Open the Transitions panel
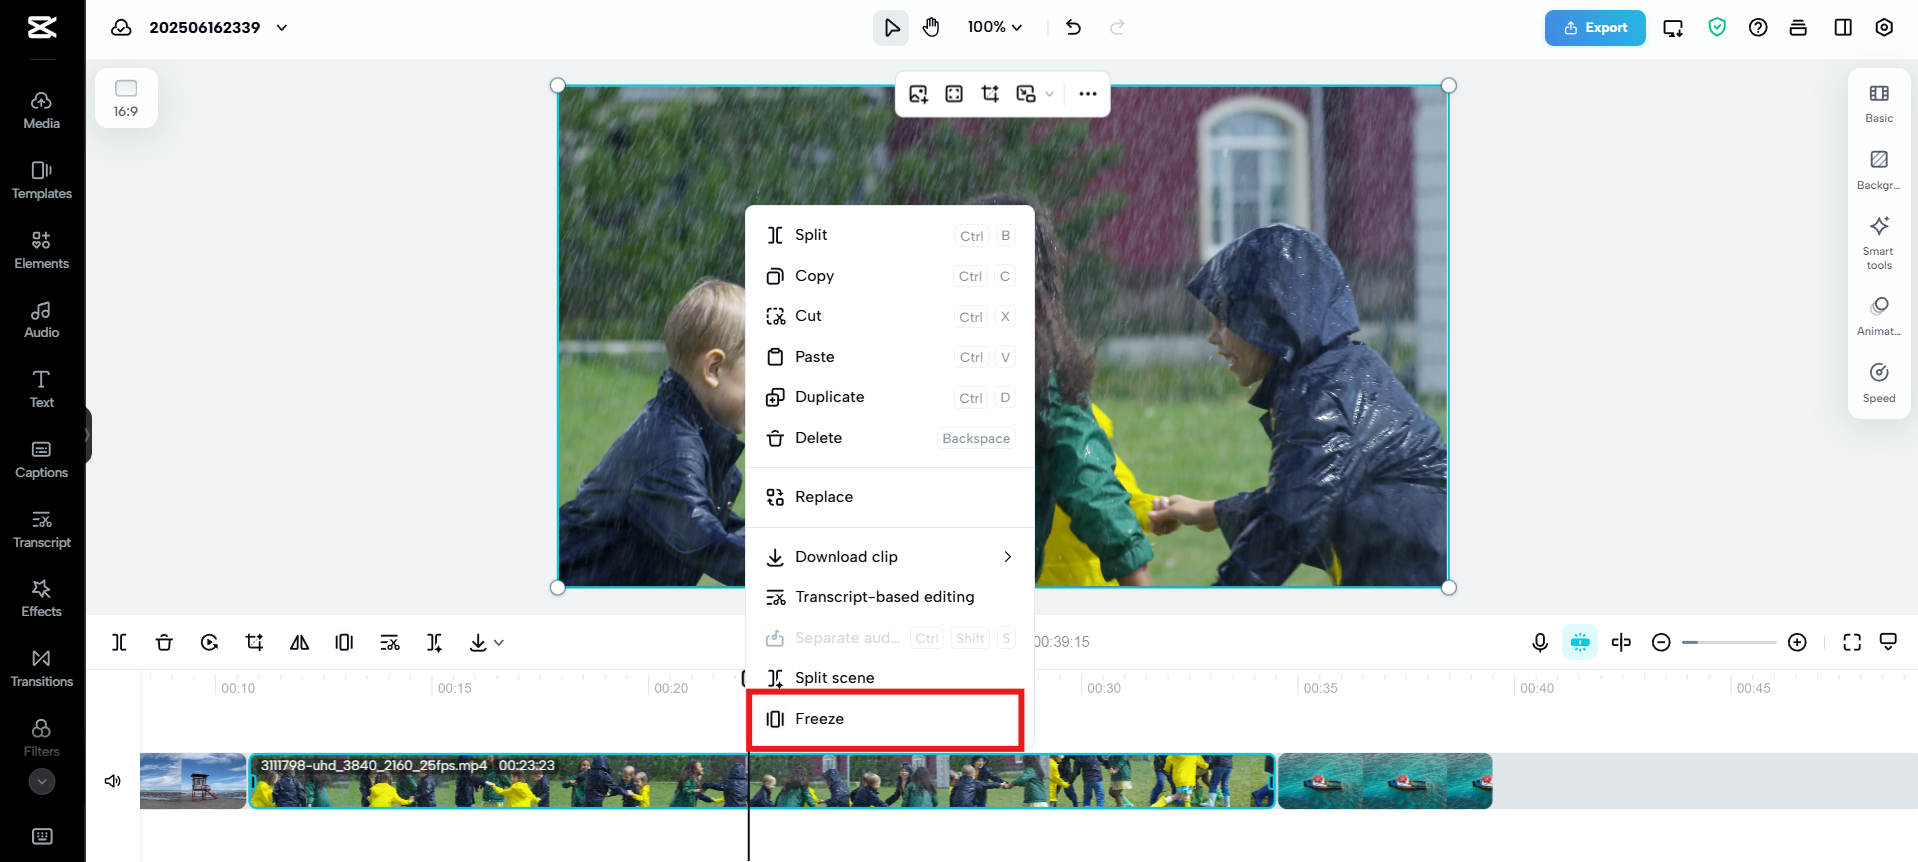The width and height of the screenshot is (1918, 862). tap(41, 668)
